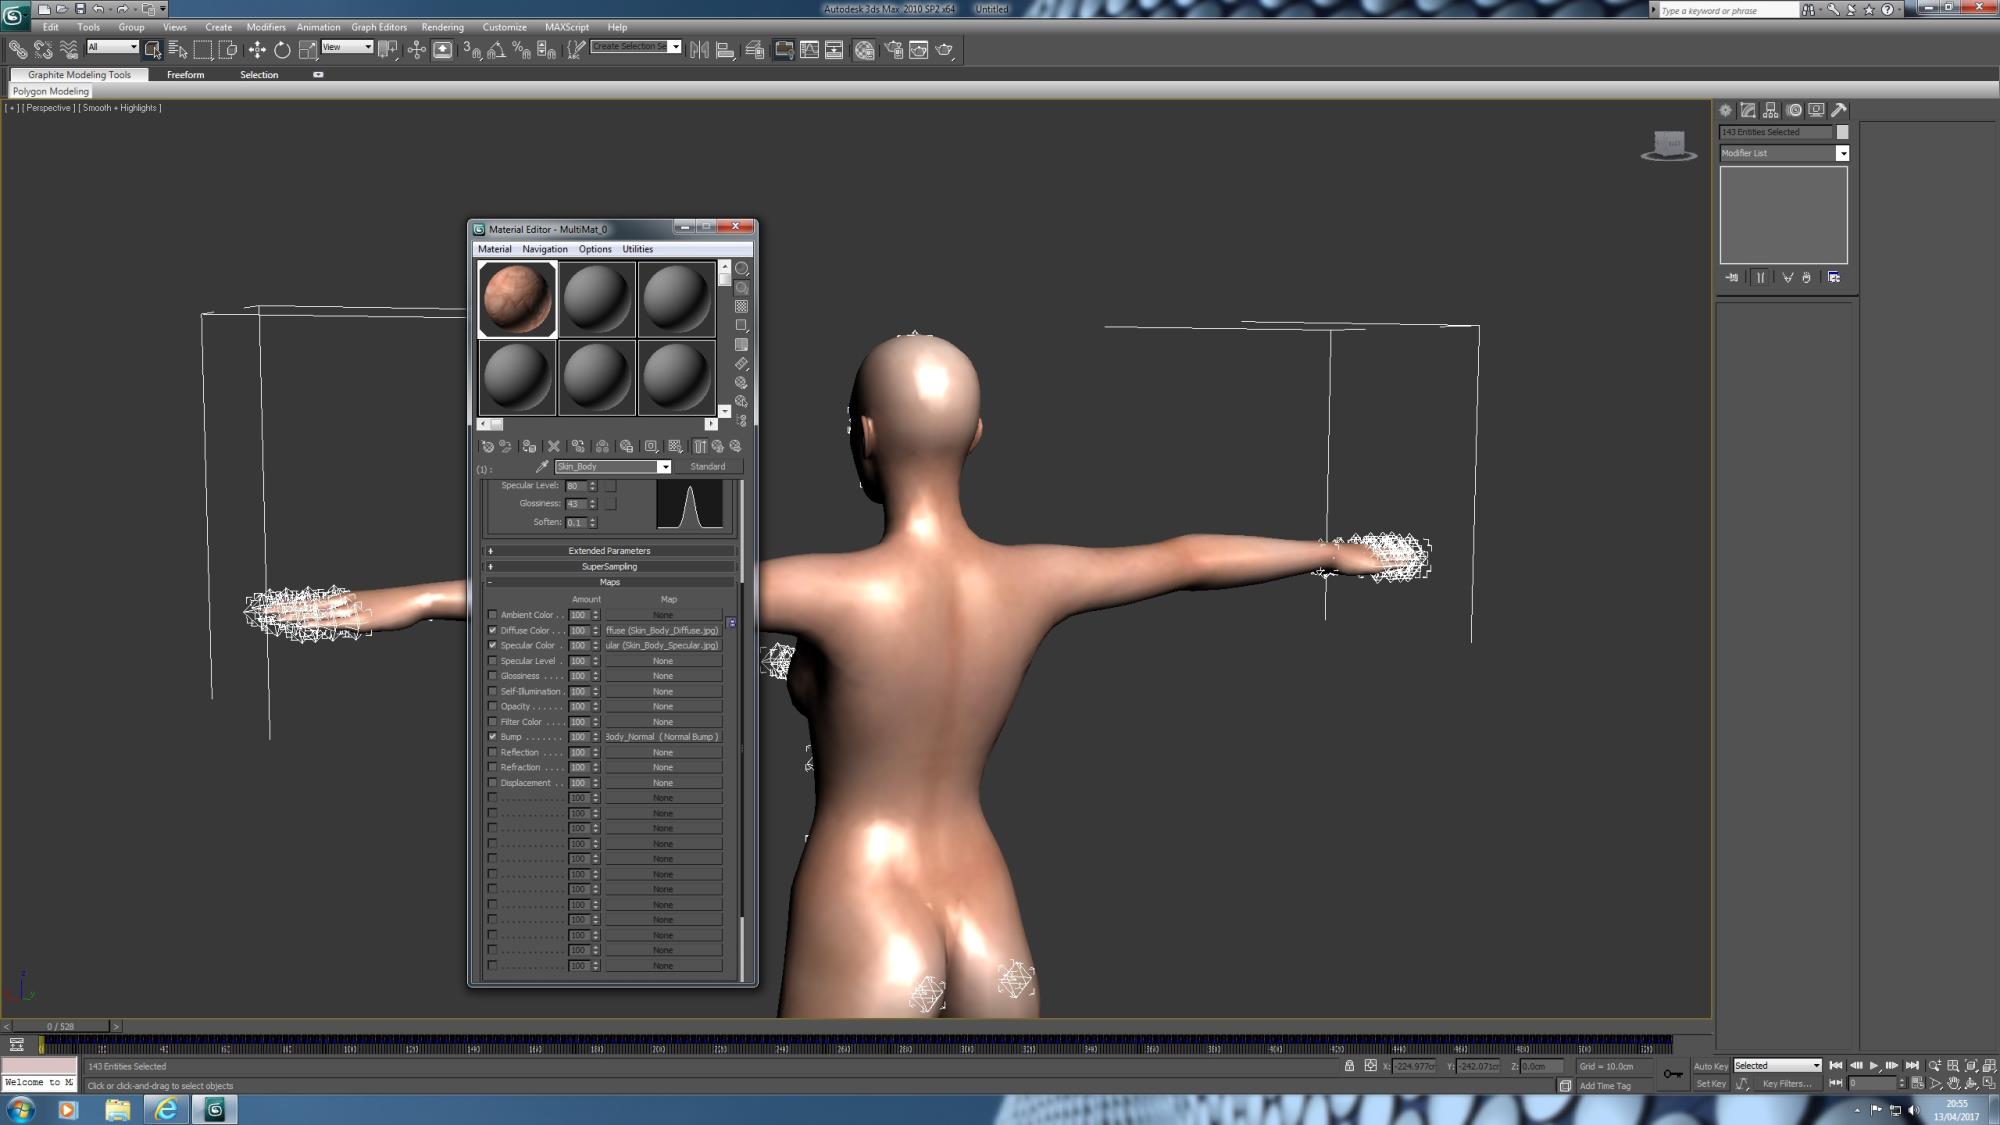Screen dimensions: 2000x1125
Task: Click Sample Type sphere icon
Action: click(x=741, y=268)
